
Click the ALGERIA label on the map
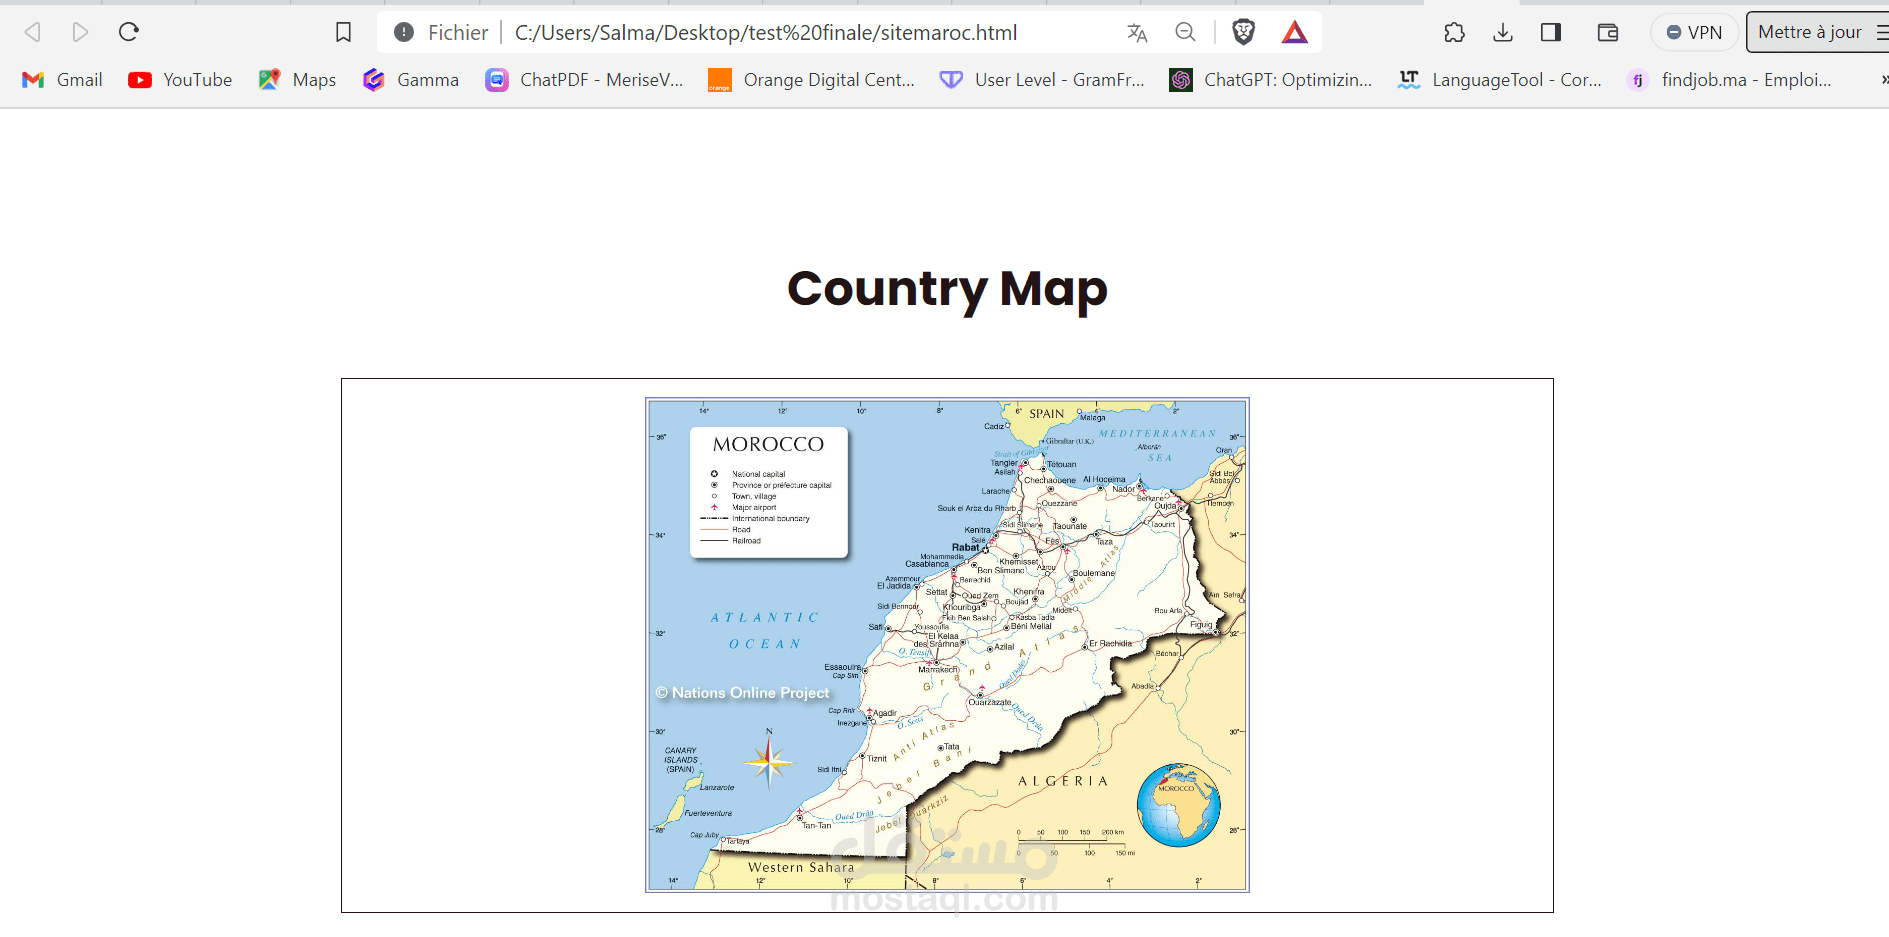1063,781
